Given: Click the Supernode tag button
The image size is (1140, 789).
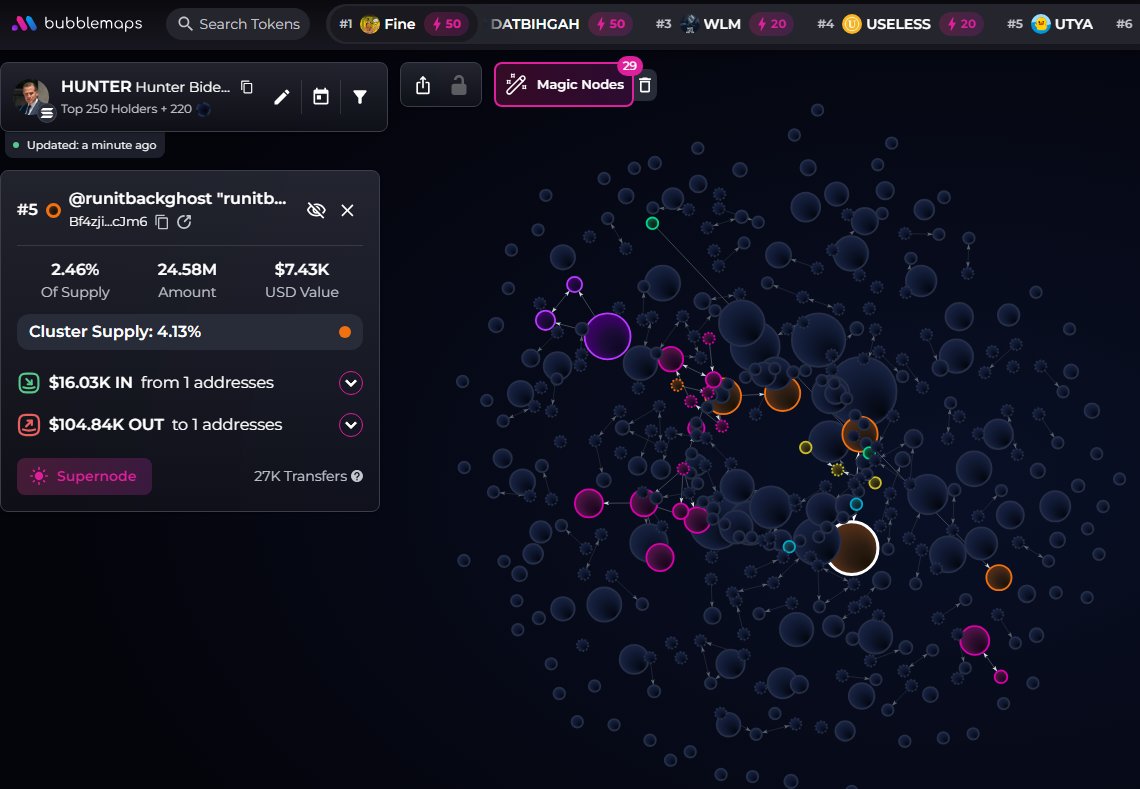Looking at the screenshot, I should pos(84,476).
